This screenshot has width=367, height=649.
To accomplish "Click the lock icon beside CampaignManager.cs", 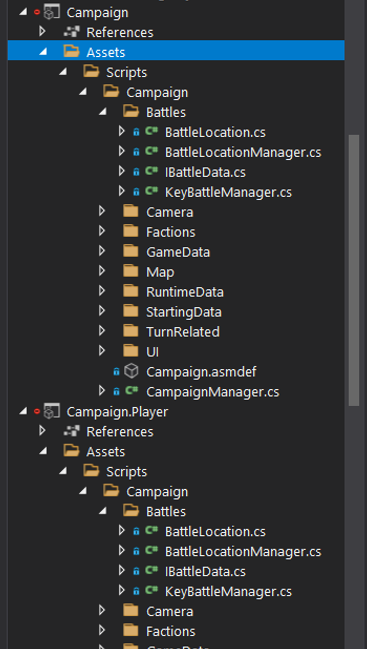I will coord(116,392).
